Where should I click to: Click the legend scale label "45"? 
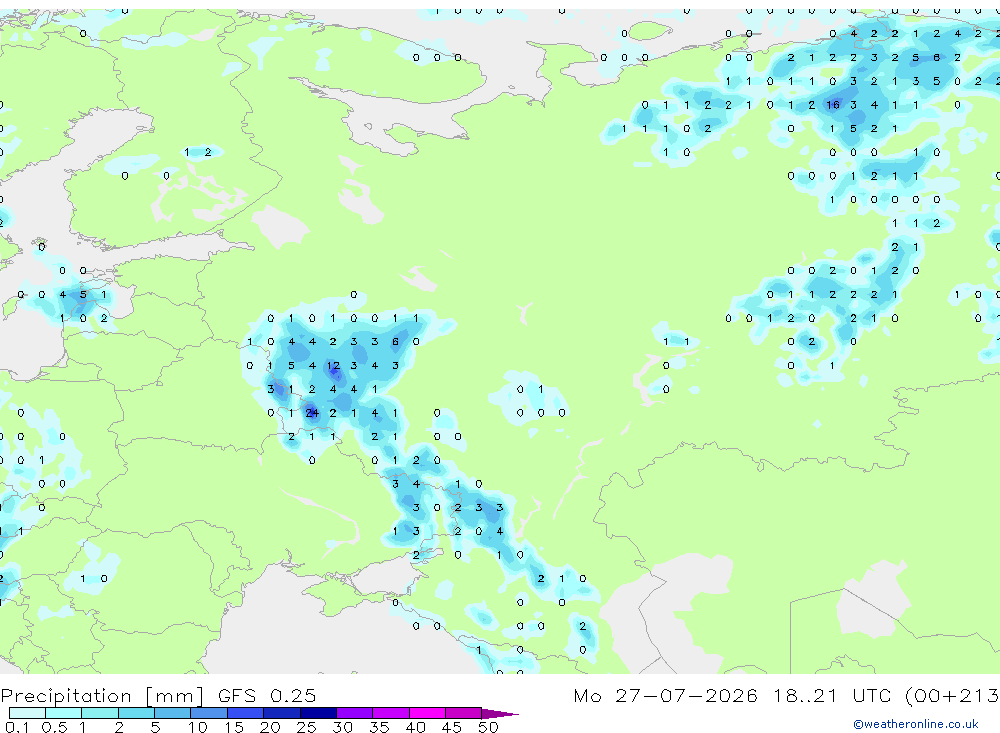coord(452,727)
